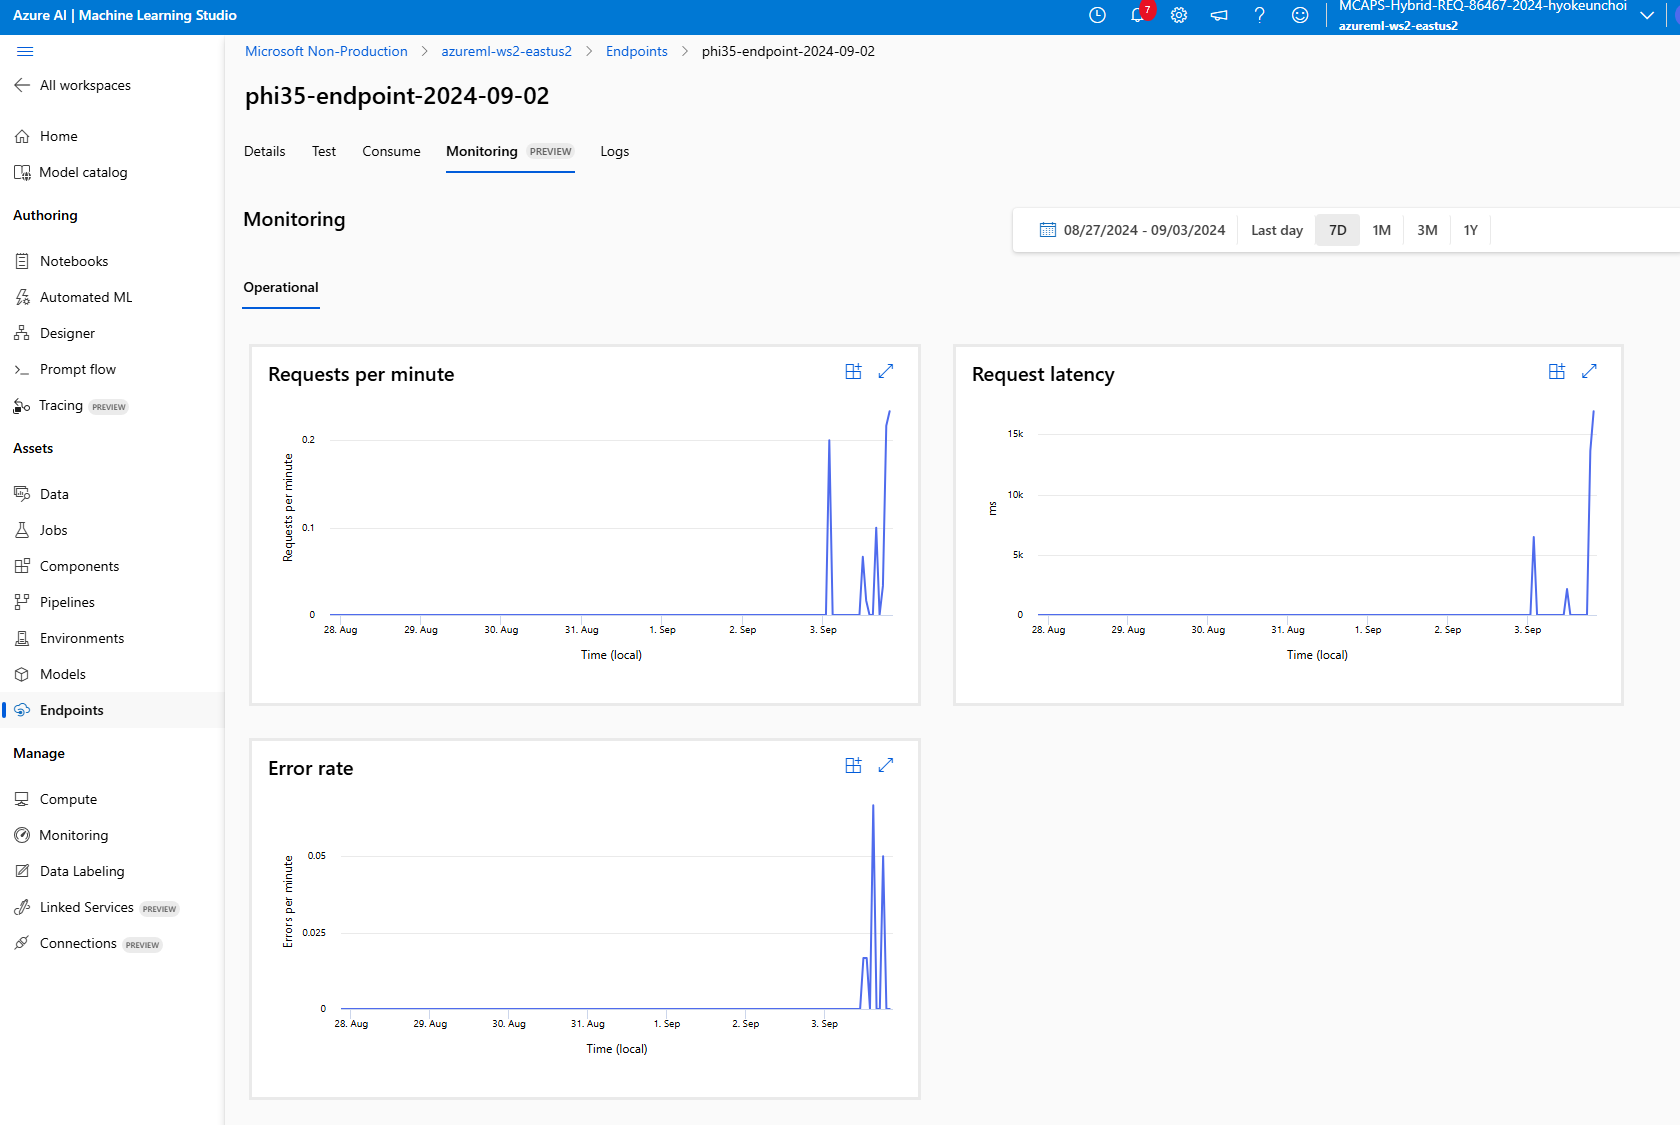This screenshot has height=1125, width=1680.
Task: Open Designer in sidebar
Action: tap(55, 333)
